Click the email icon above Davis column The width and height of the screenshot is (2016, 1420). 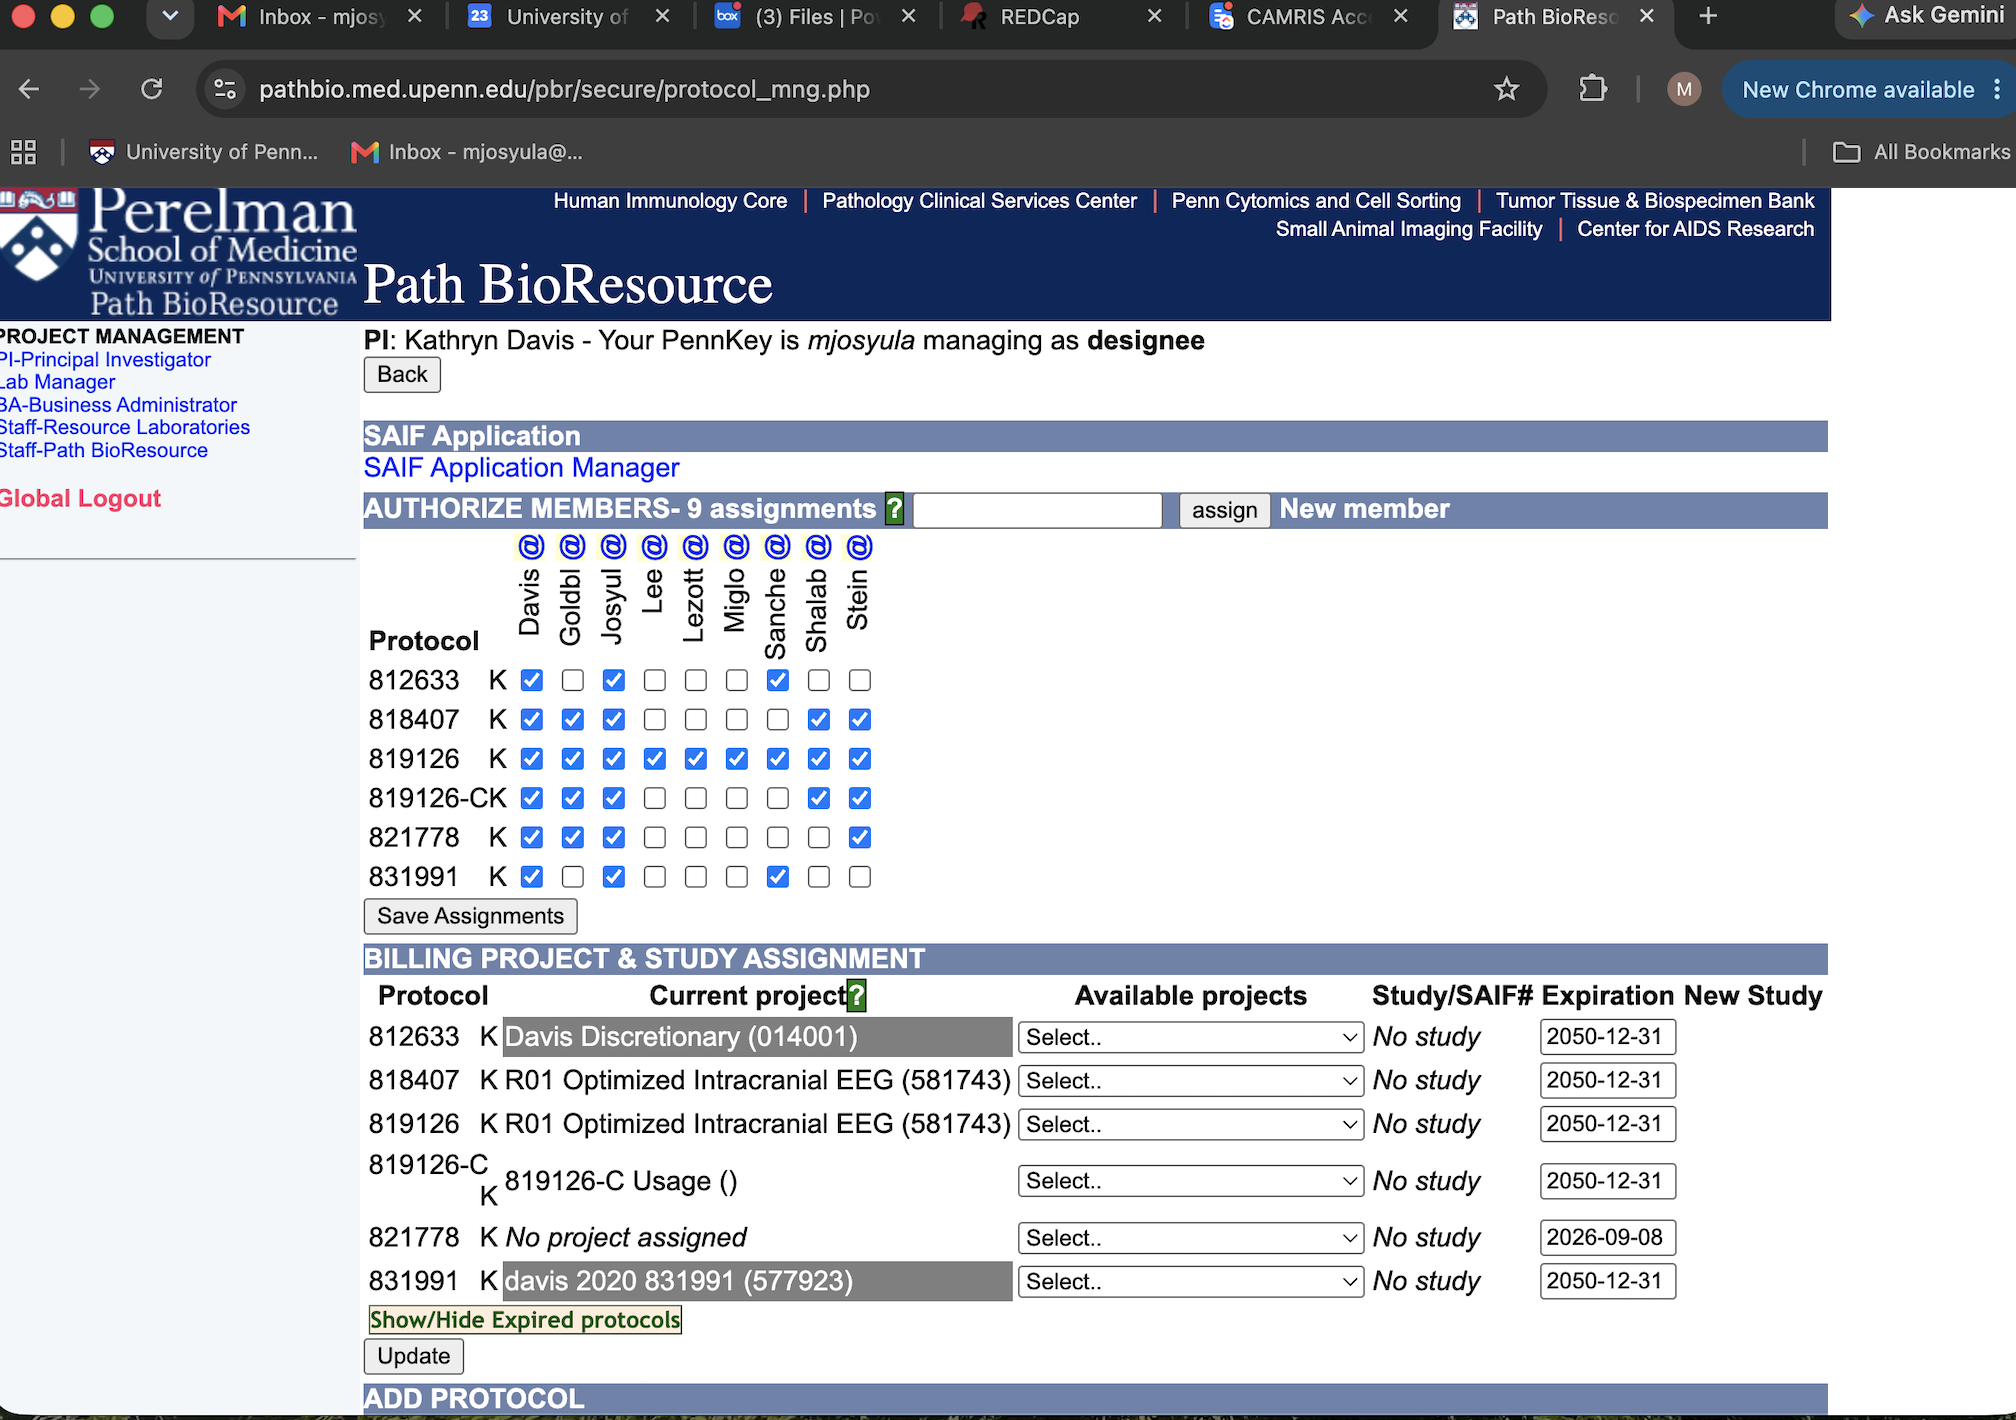click(x=531, y=547)
